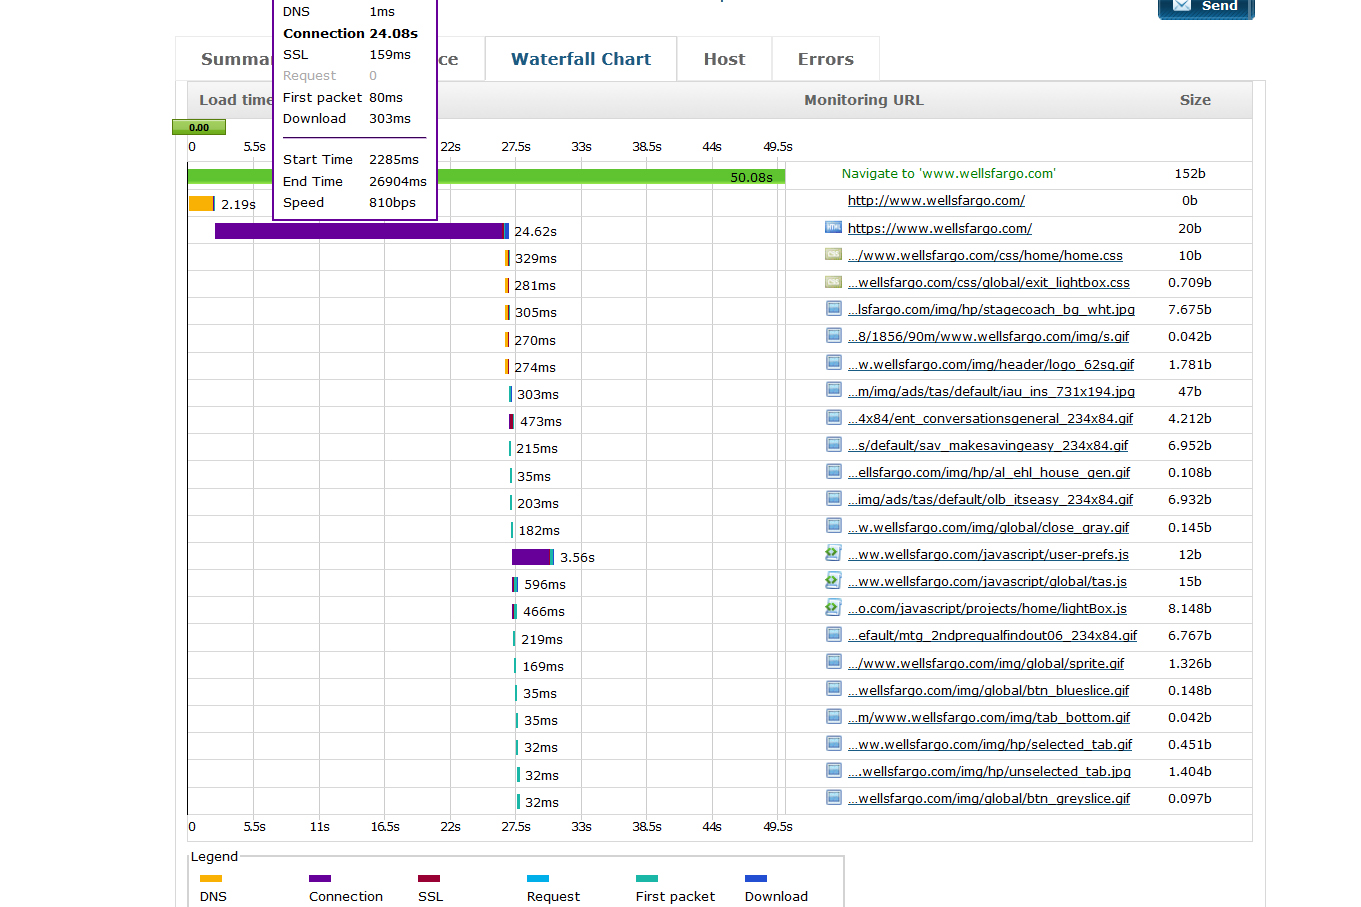
Task: Click the image icon beside ent_conversationsgeneral_234x84.gif
Action: pos(833,417)
